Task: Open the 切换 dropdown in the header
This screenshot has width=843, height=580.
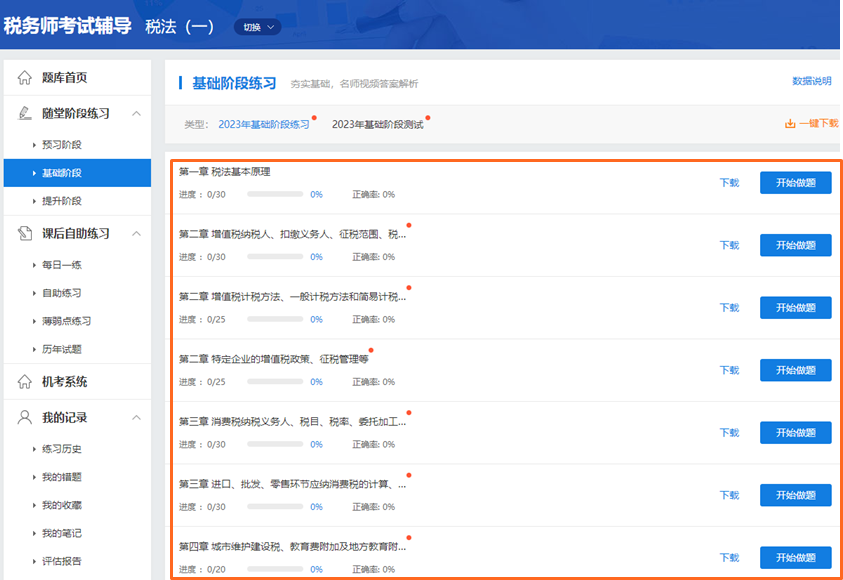Action: (256, 27)
